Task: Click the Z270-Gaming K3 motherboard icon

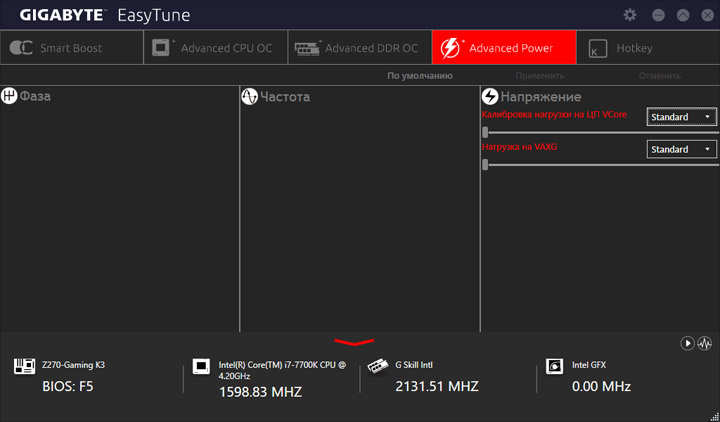Action: pyautogui.click(x=24, y=366)
